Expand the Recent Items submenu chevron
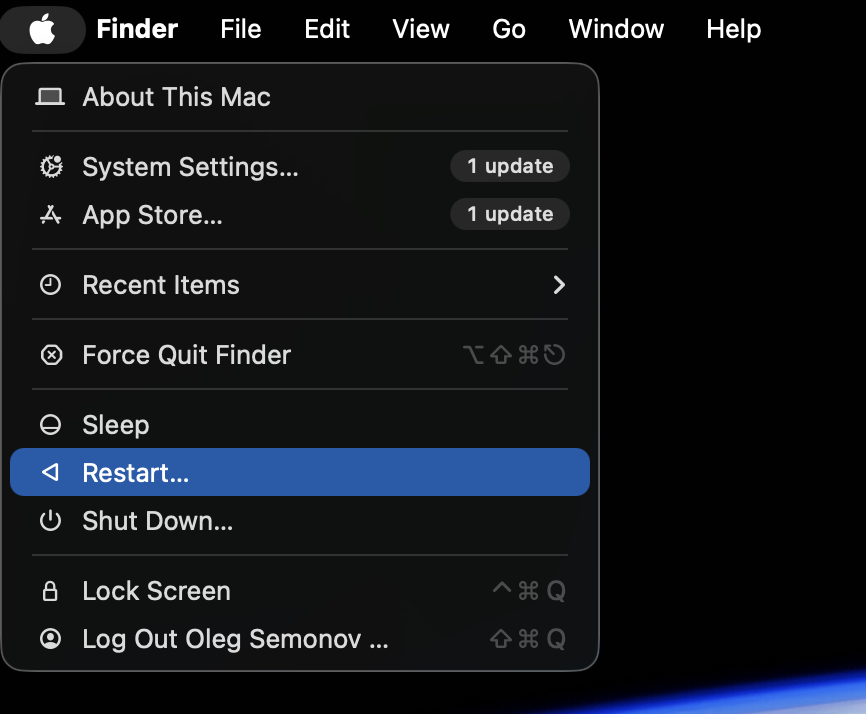The width and height of the screenshot is (866, 714). [x=559, y=285]
